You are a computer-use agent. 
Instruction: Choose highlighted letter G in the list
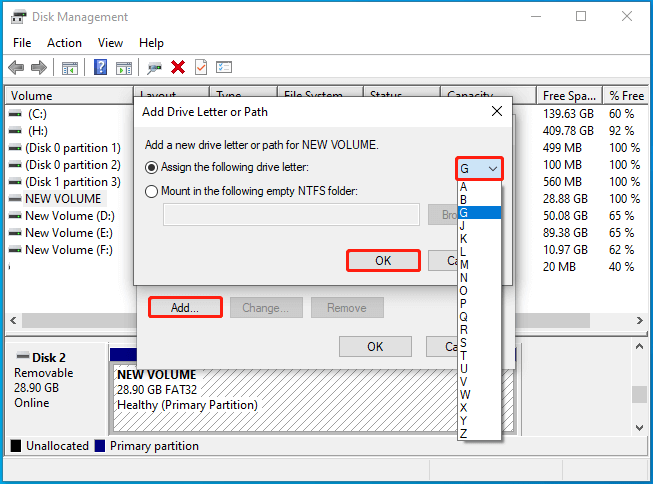[479, 213]
